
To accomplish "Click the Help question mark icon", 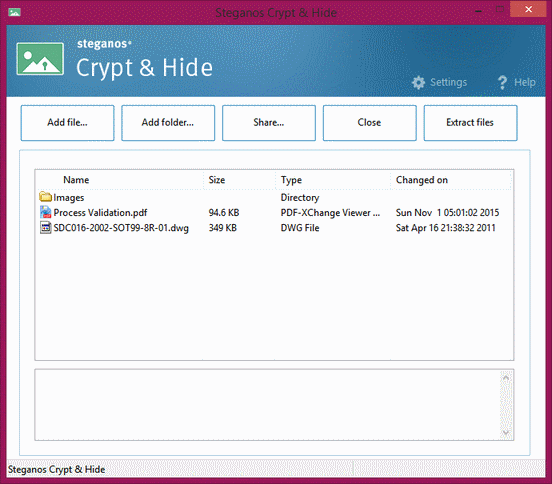I will [x=502, y=82].
